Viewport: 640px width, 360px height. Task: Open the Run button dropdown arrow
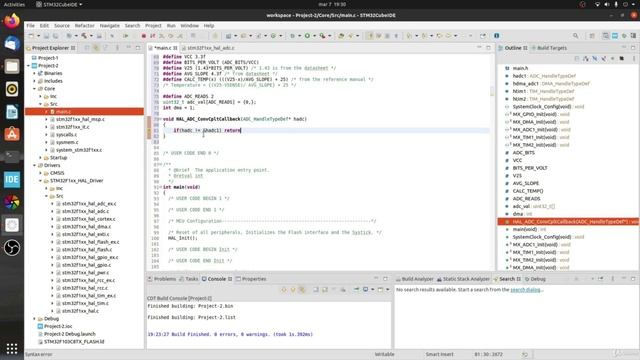pos(314,36)
